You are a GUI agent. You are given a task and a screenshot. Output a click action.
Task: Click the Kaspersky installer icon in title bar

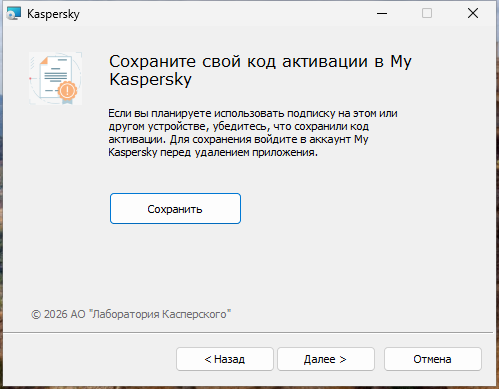point(13,14)
